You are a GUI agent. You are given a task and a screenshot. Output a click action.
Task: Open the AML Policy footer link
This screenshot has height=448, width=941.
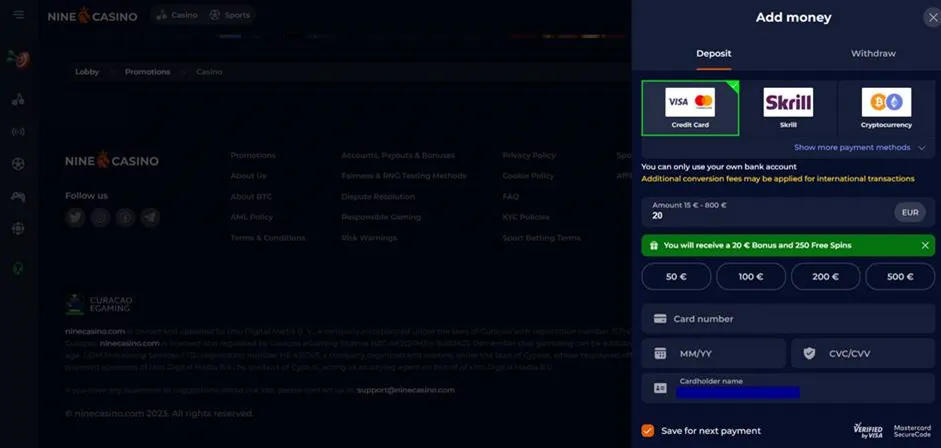click(251, 217)
